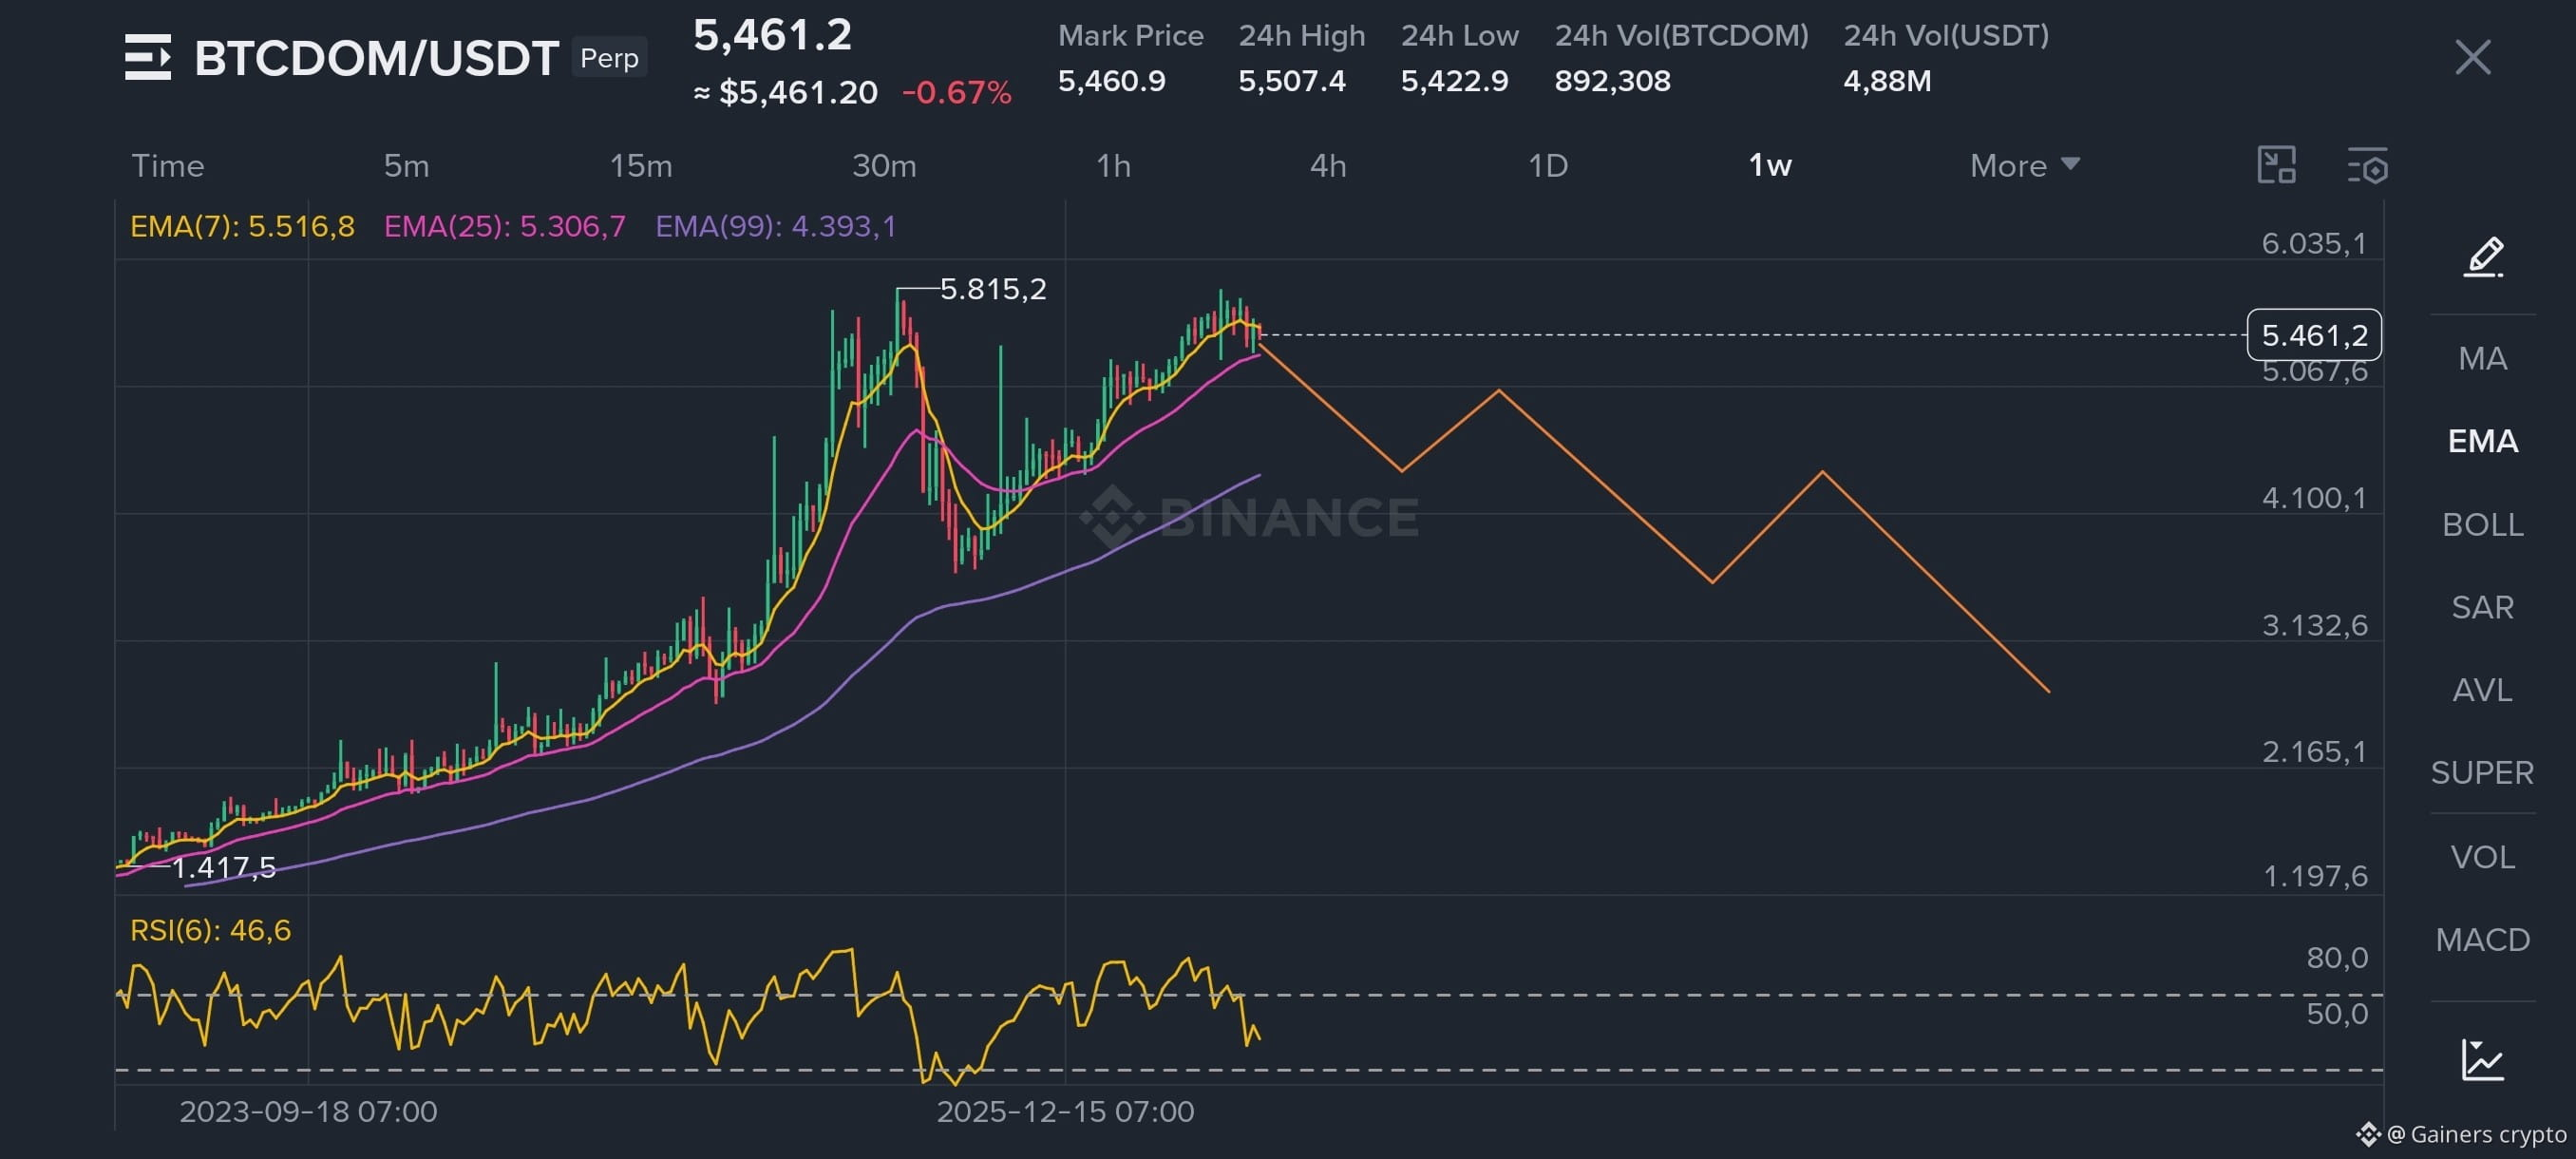The width and height of the screenshot is (2576, 1159).
Task: Toggle the EMA indicator off
Action: point(2483,441)
